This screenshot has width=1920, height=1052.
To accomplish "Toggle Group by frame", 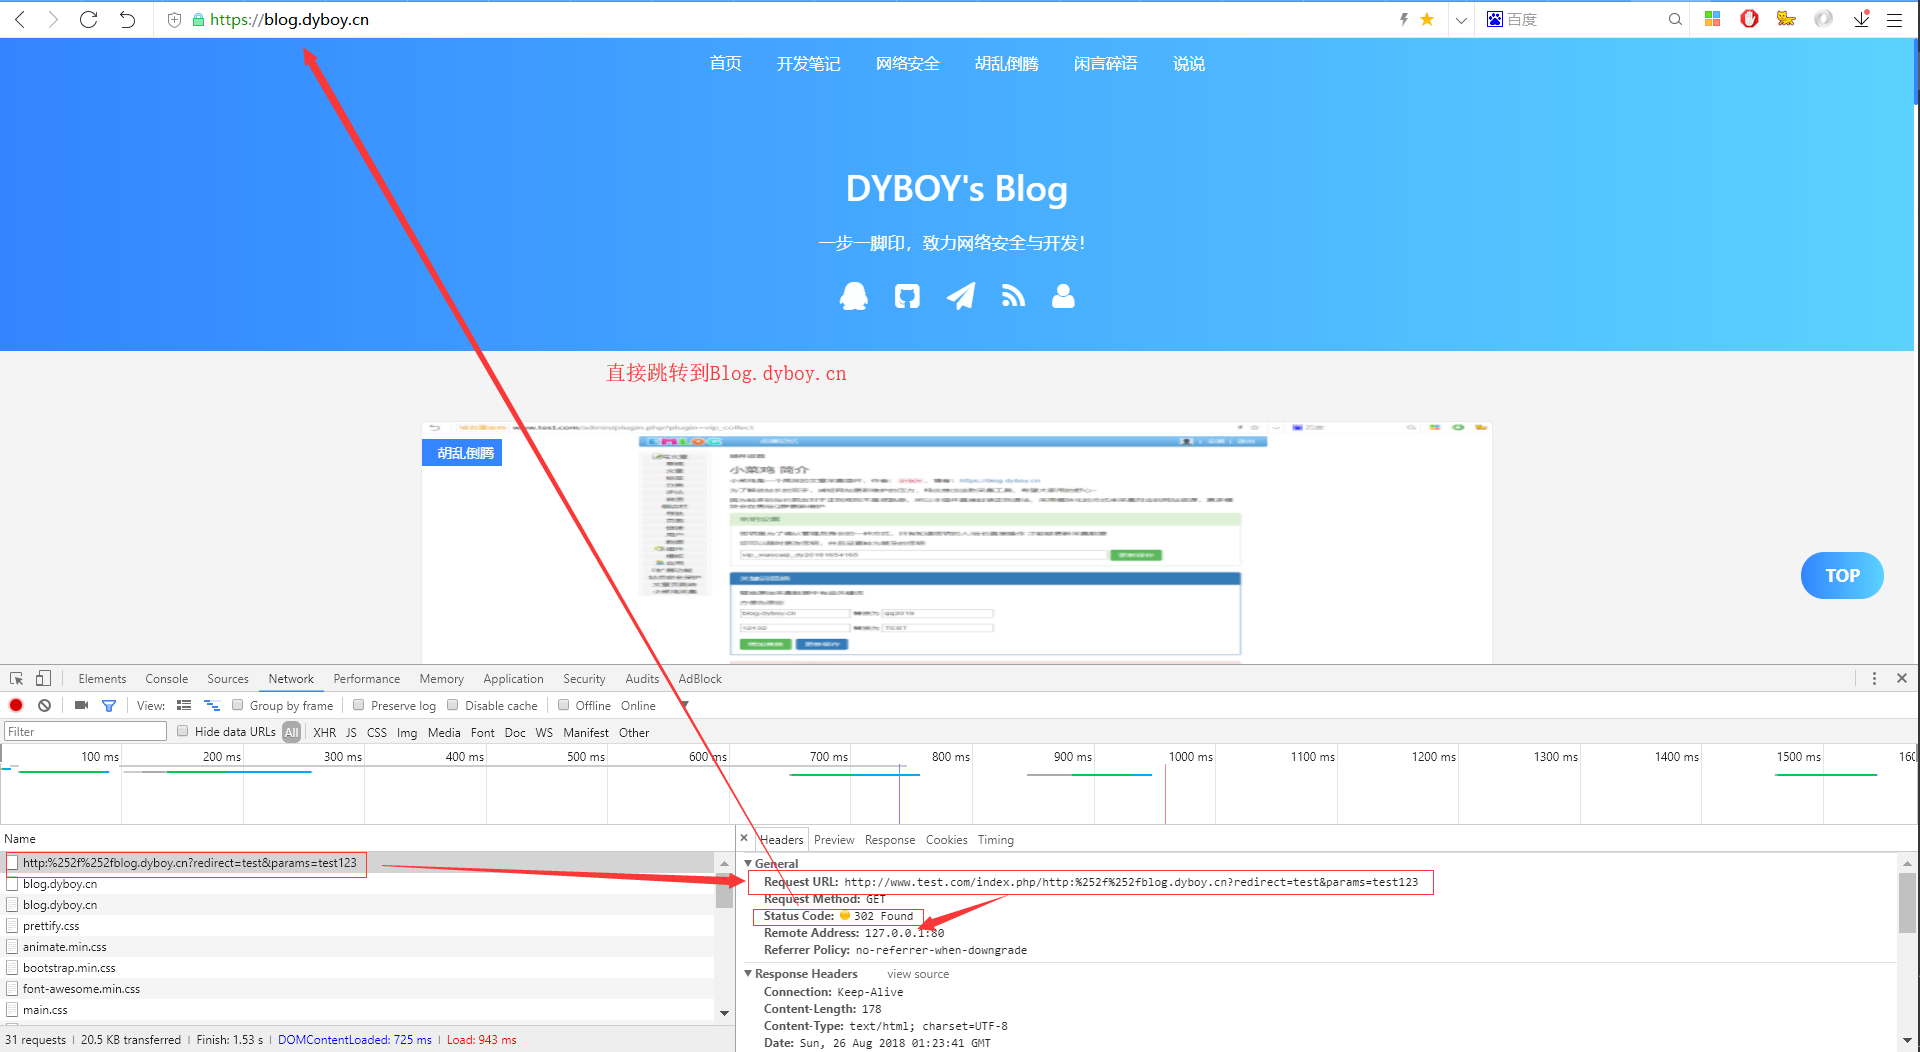I will tap(237, 705).
